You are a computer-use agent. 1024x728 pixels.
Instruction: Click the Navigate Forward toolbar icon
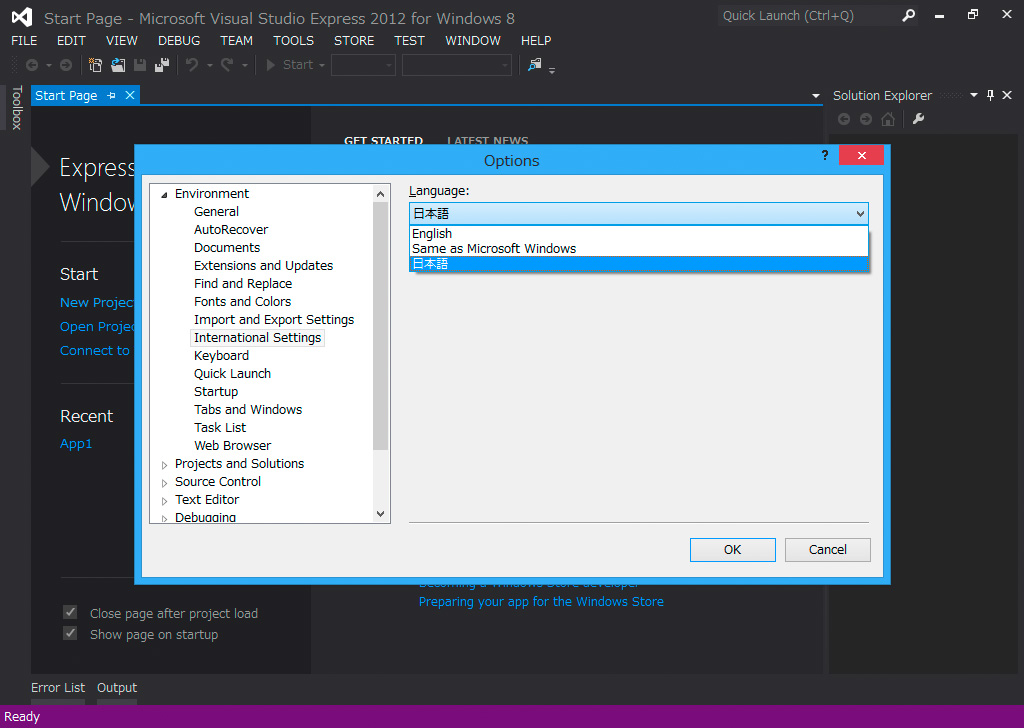[66, 65]
